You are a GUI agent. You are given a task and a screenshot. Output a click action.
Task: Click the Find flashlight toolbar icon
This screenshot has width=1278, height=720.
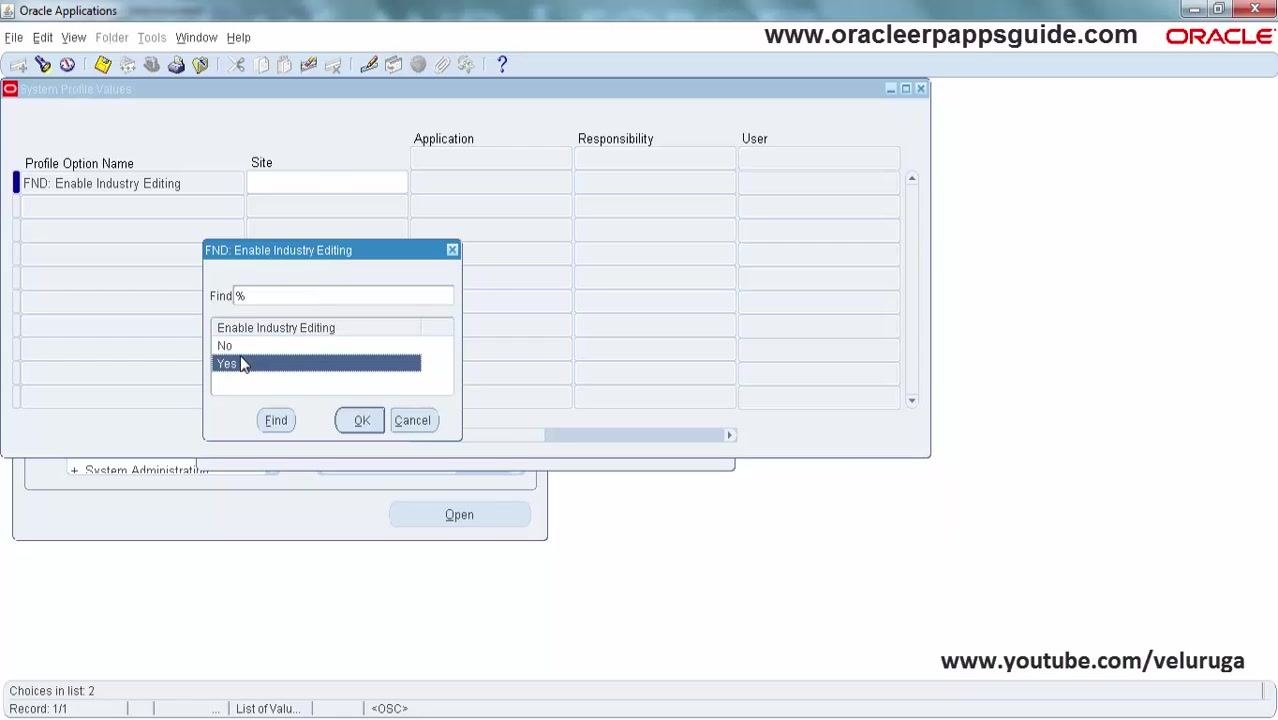click(x=43, y=65)
